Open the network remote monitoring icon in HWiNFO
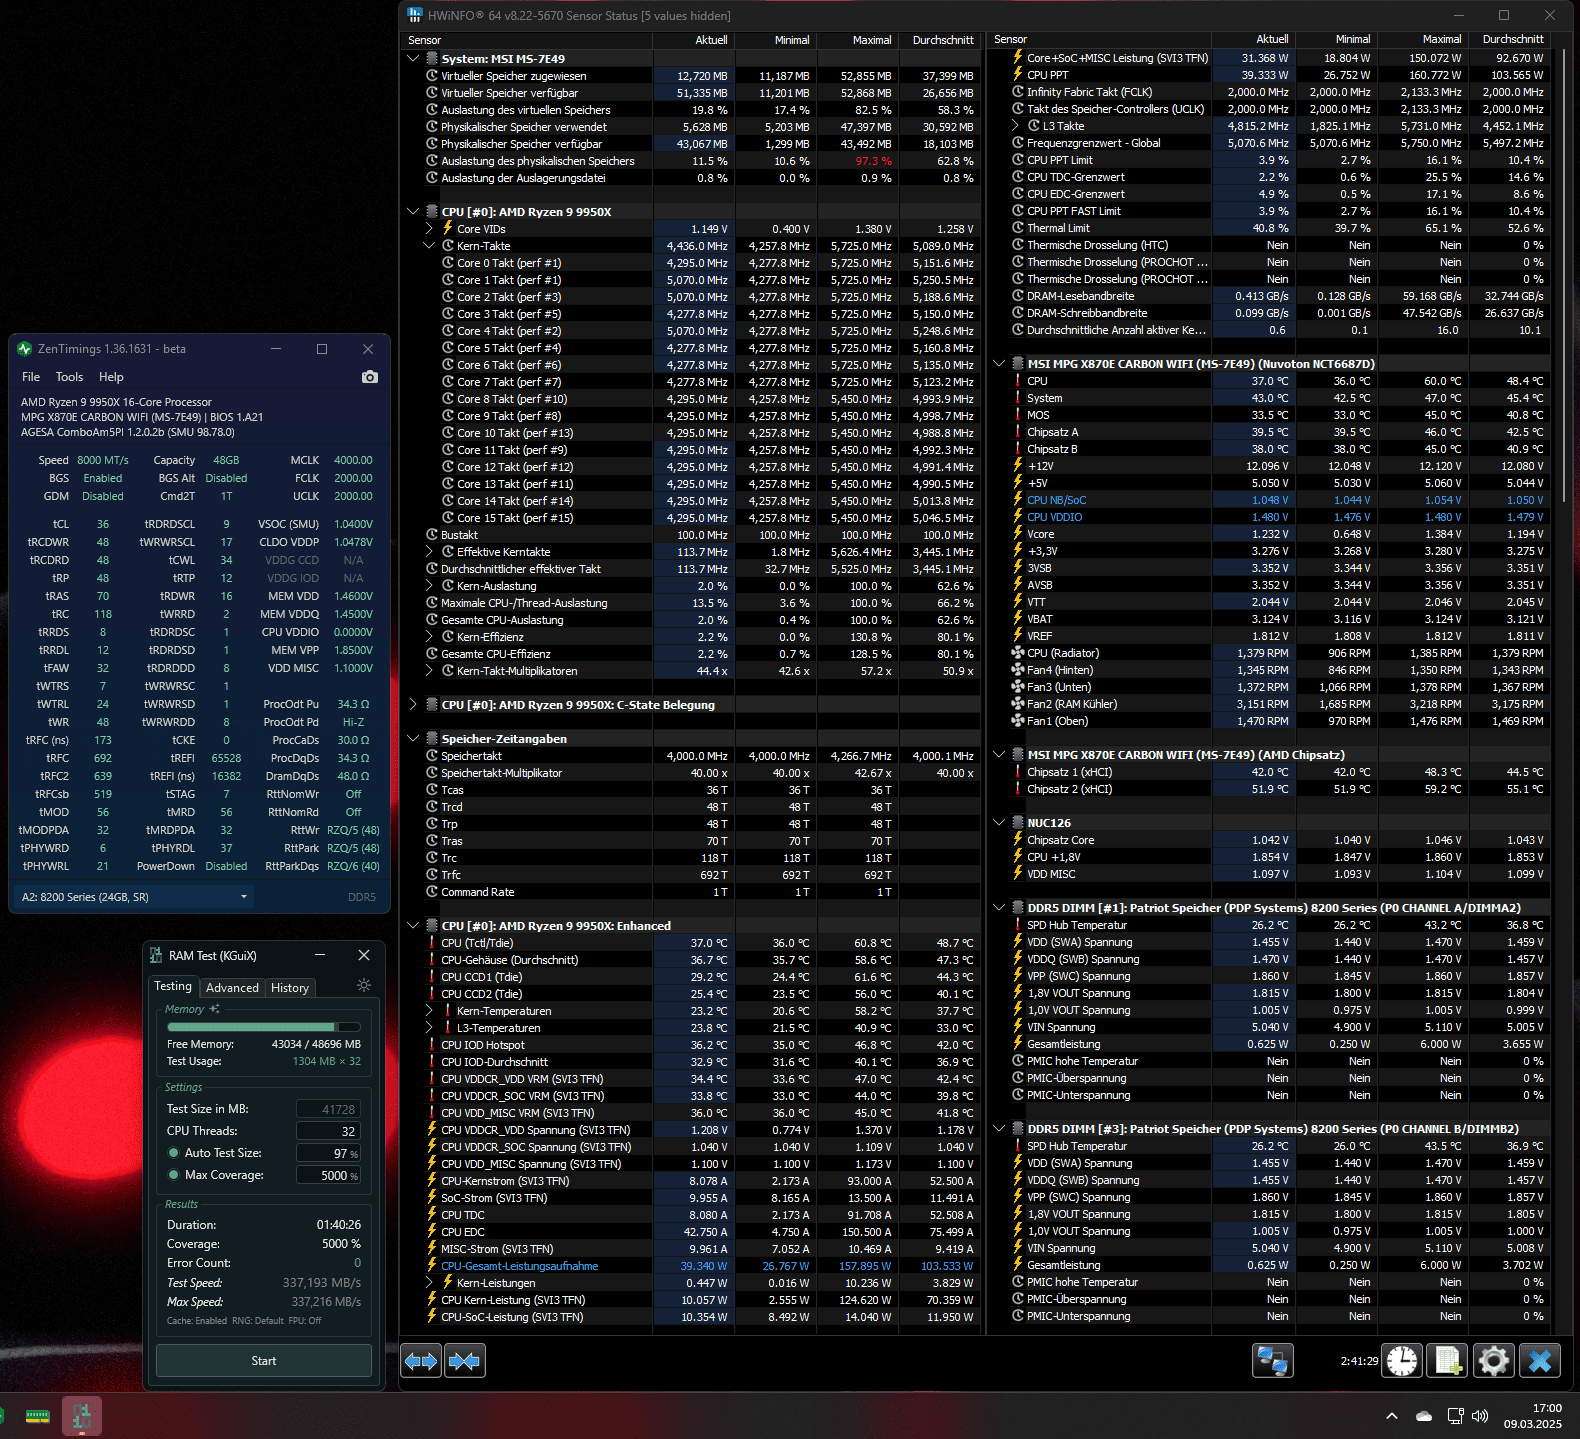Image resolution: width=1580 pixels, height=1439 pixels. [x=1272, y=1361]
